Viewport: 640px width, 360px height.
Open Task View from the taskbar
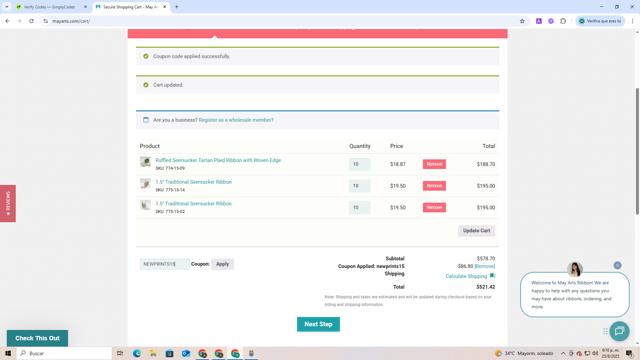[120, 353]
